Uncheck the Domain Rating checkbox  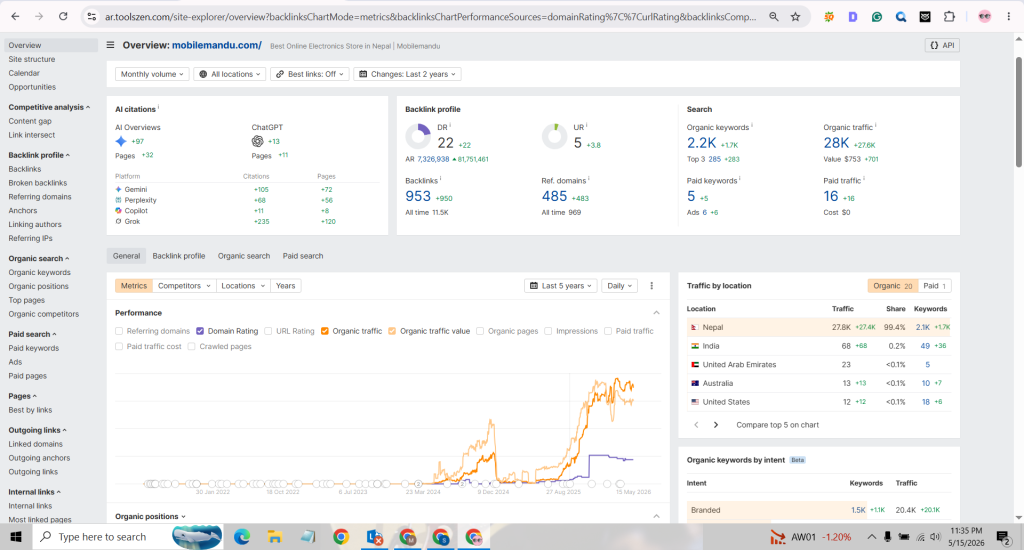[x=200, y=331]
